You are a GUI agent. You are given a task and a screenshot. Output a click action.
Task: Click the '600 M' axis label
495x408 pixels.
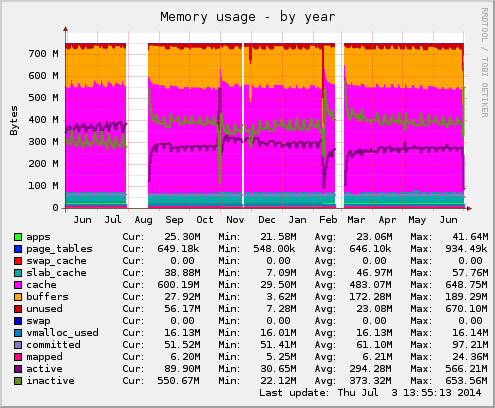[x=43, y=76]
